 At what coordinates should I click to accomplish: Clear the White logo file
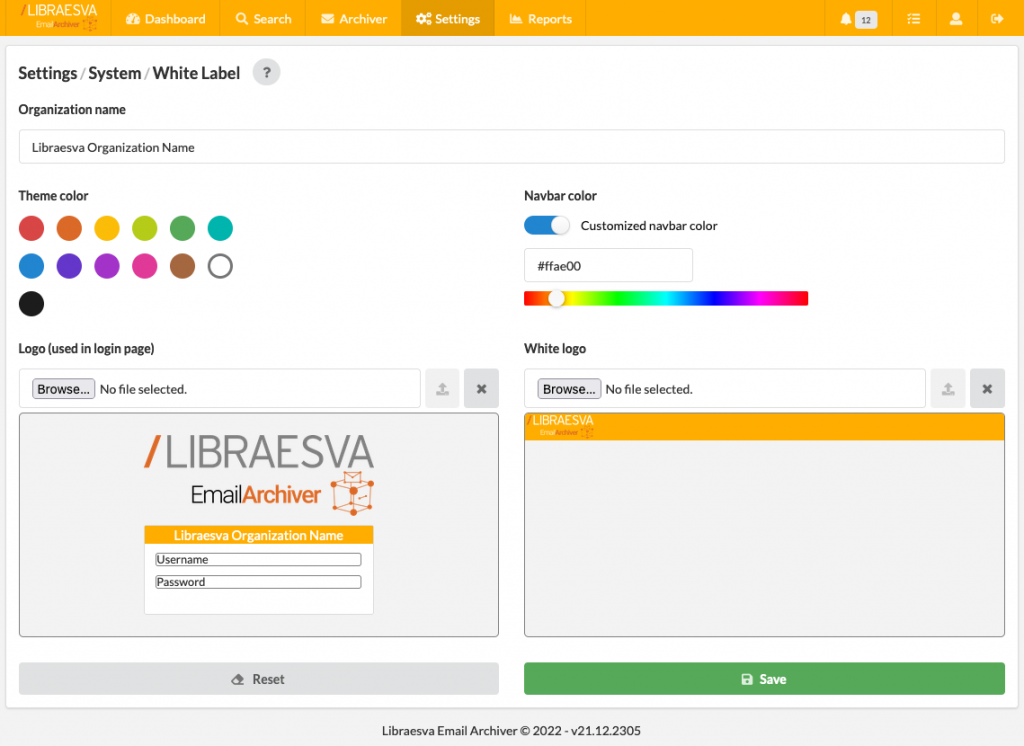coord(987,389)
